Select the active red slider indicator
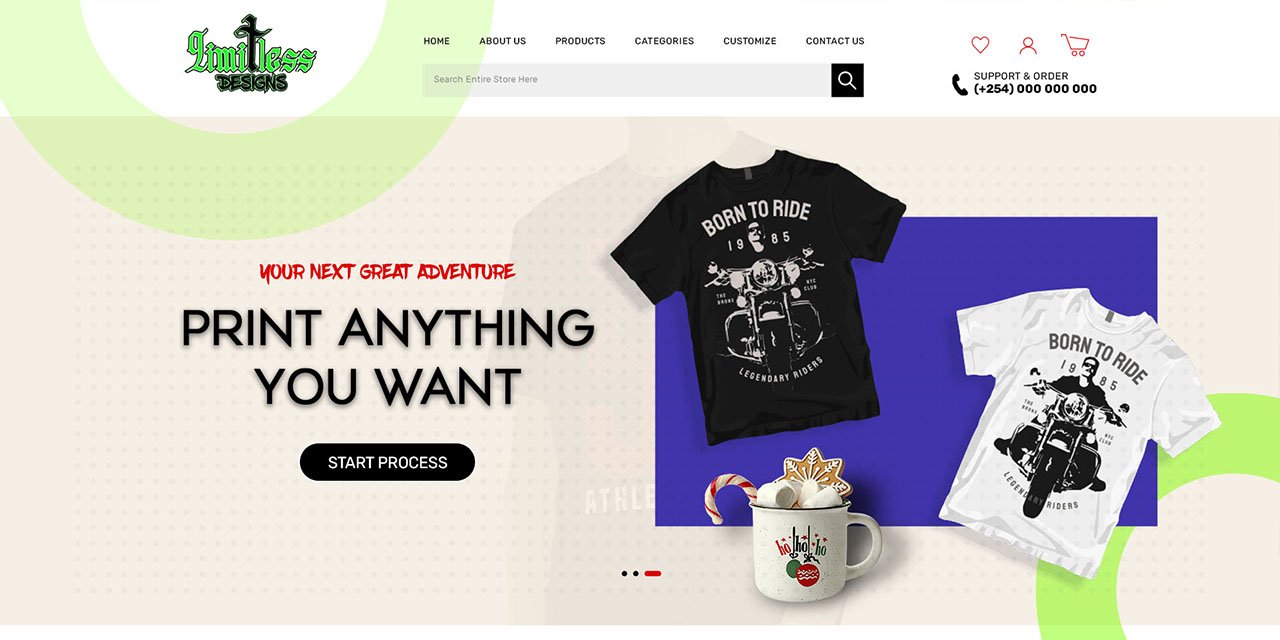This screenshot has width=1280, height=640. click(653, 574)
